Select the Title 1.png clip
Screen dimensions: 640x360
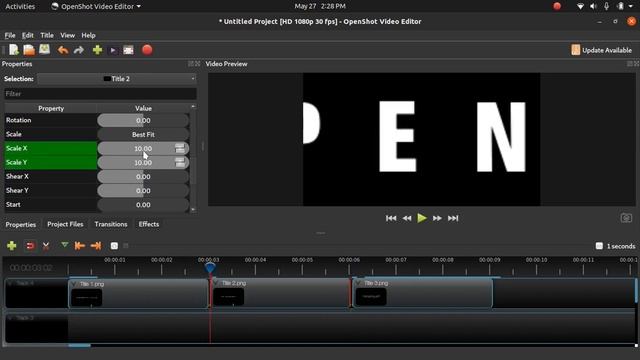pos(138,293)
